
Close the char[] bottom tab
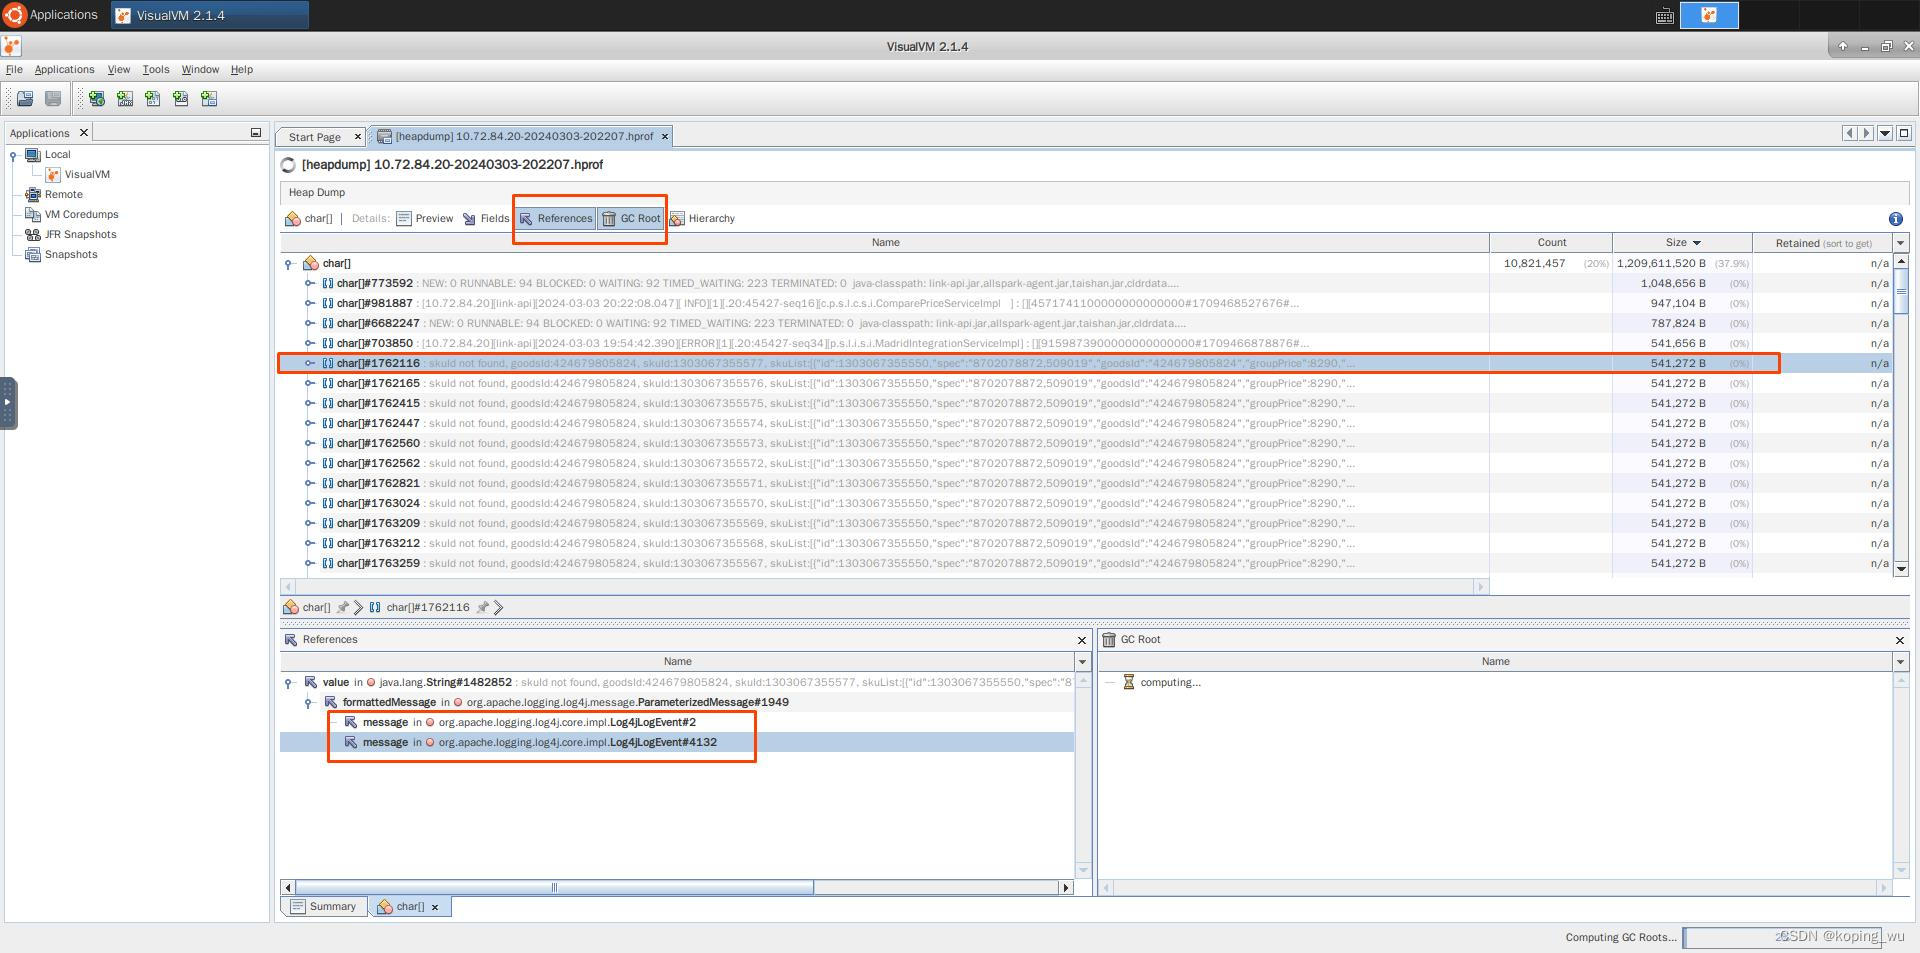[x=435, y=907]
